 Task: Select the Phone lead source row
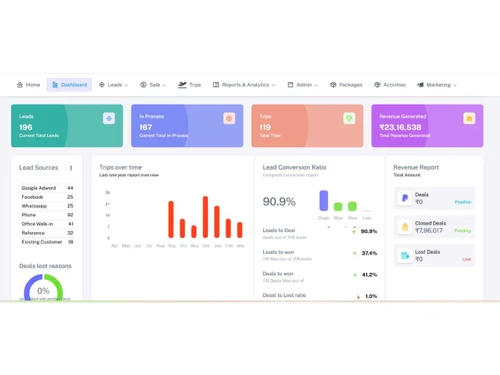pos(47,215)
